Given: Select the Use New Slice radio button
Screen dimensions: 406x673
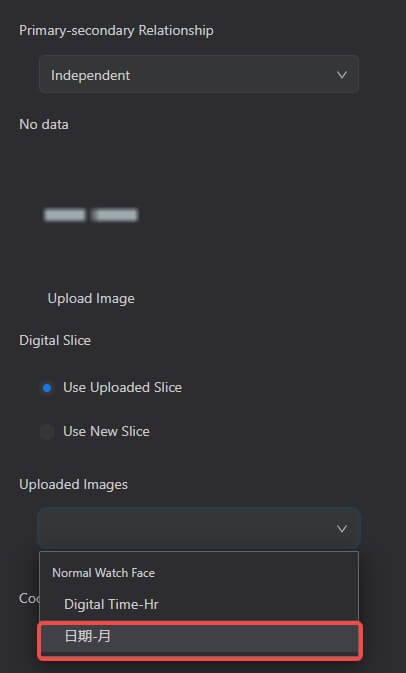Looking at the screenshot, I should coord(47,432).
